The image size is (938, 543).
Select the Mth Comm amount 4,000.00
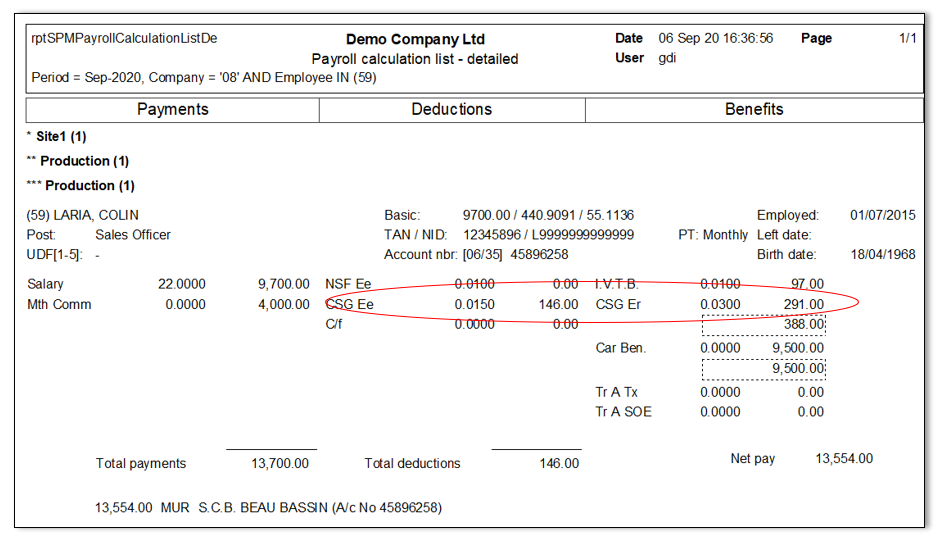[x=283, y=305]
